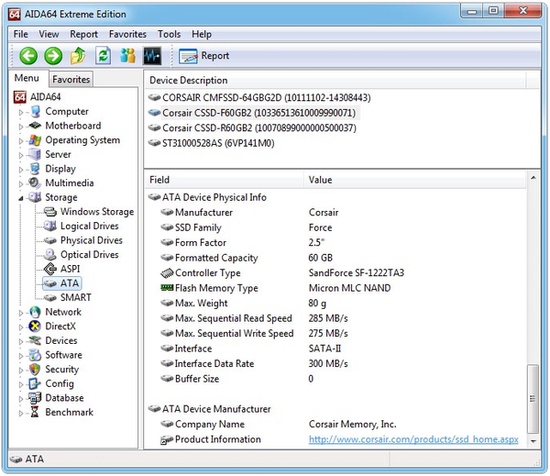Expand the Computer tree node
550x476 pixels.
coord(21,112)
